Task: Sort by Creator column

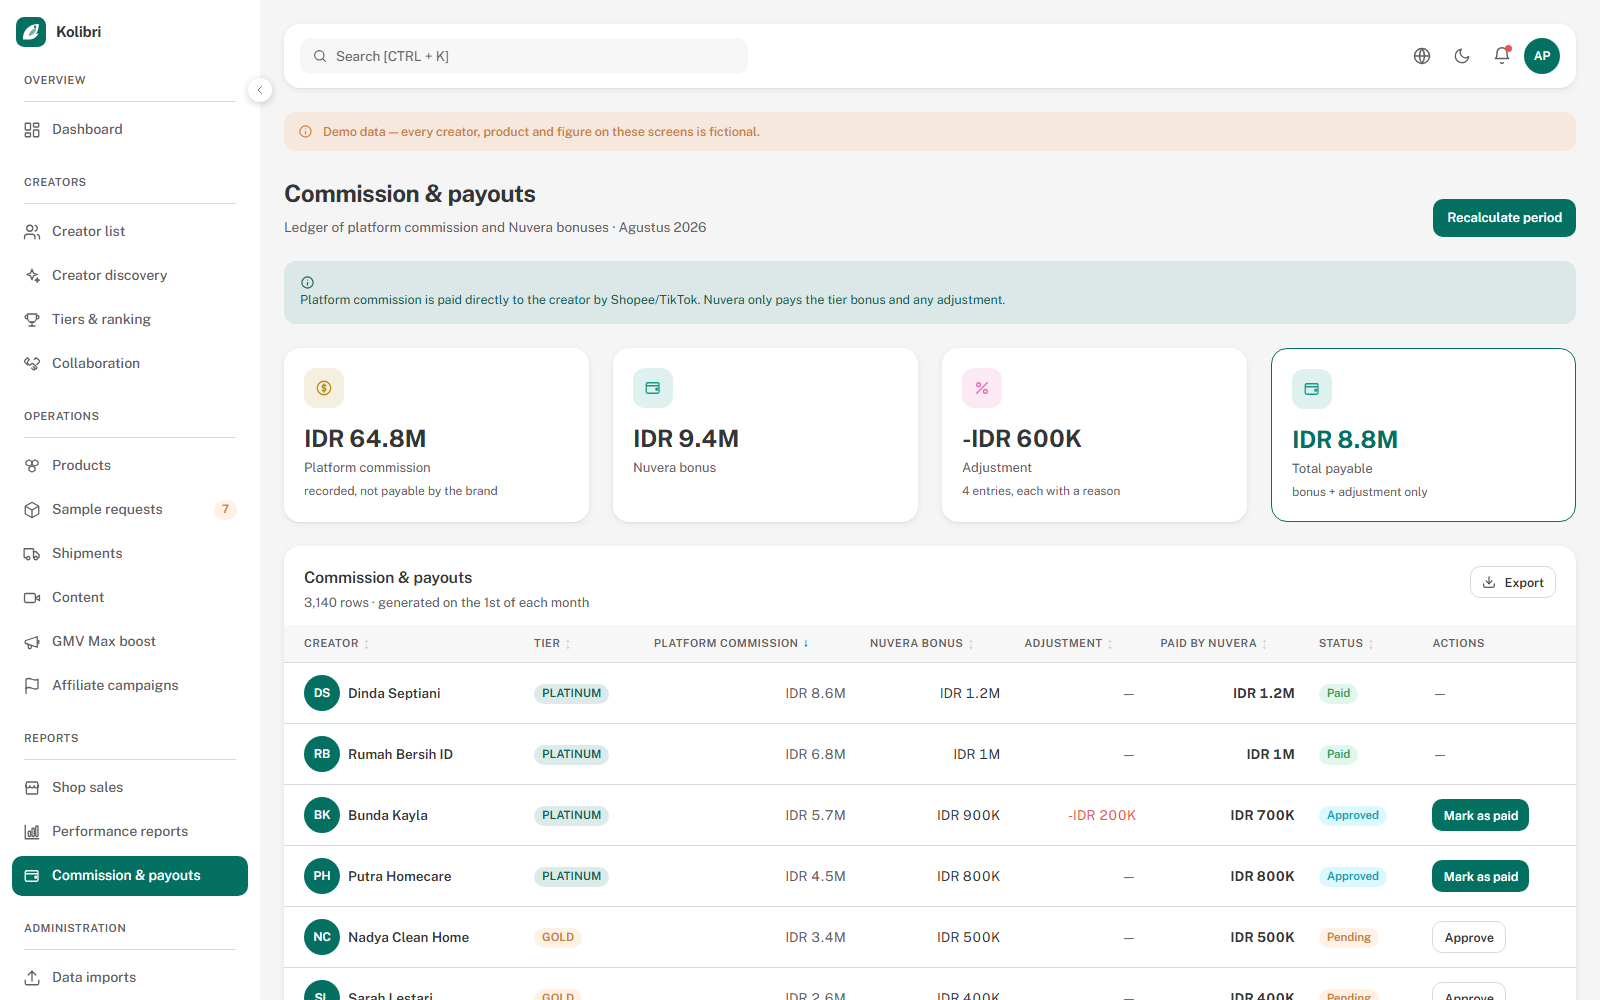Action: pyautogui.click(x=337, y=644)
